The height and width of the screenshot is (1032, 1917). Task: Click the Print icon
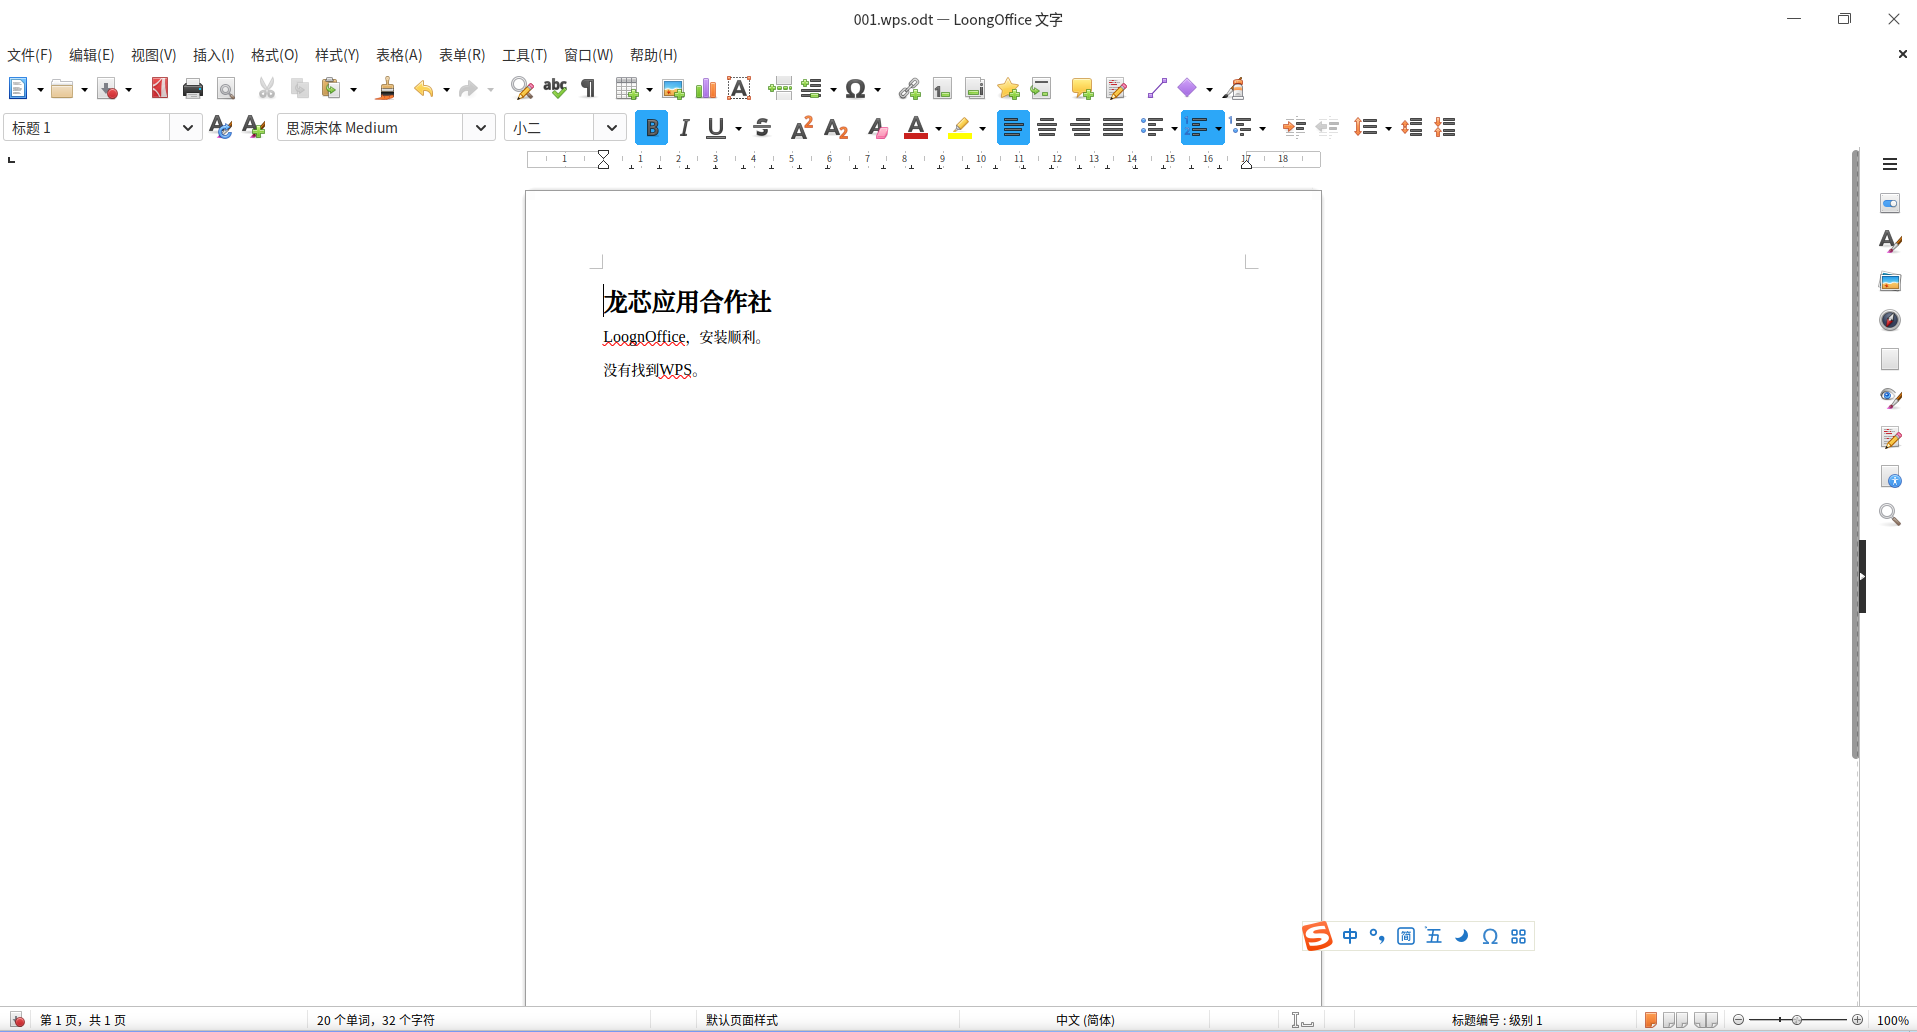tap(193, 89)
